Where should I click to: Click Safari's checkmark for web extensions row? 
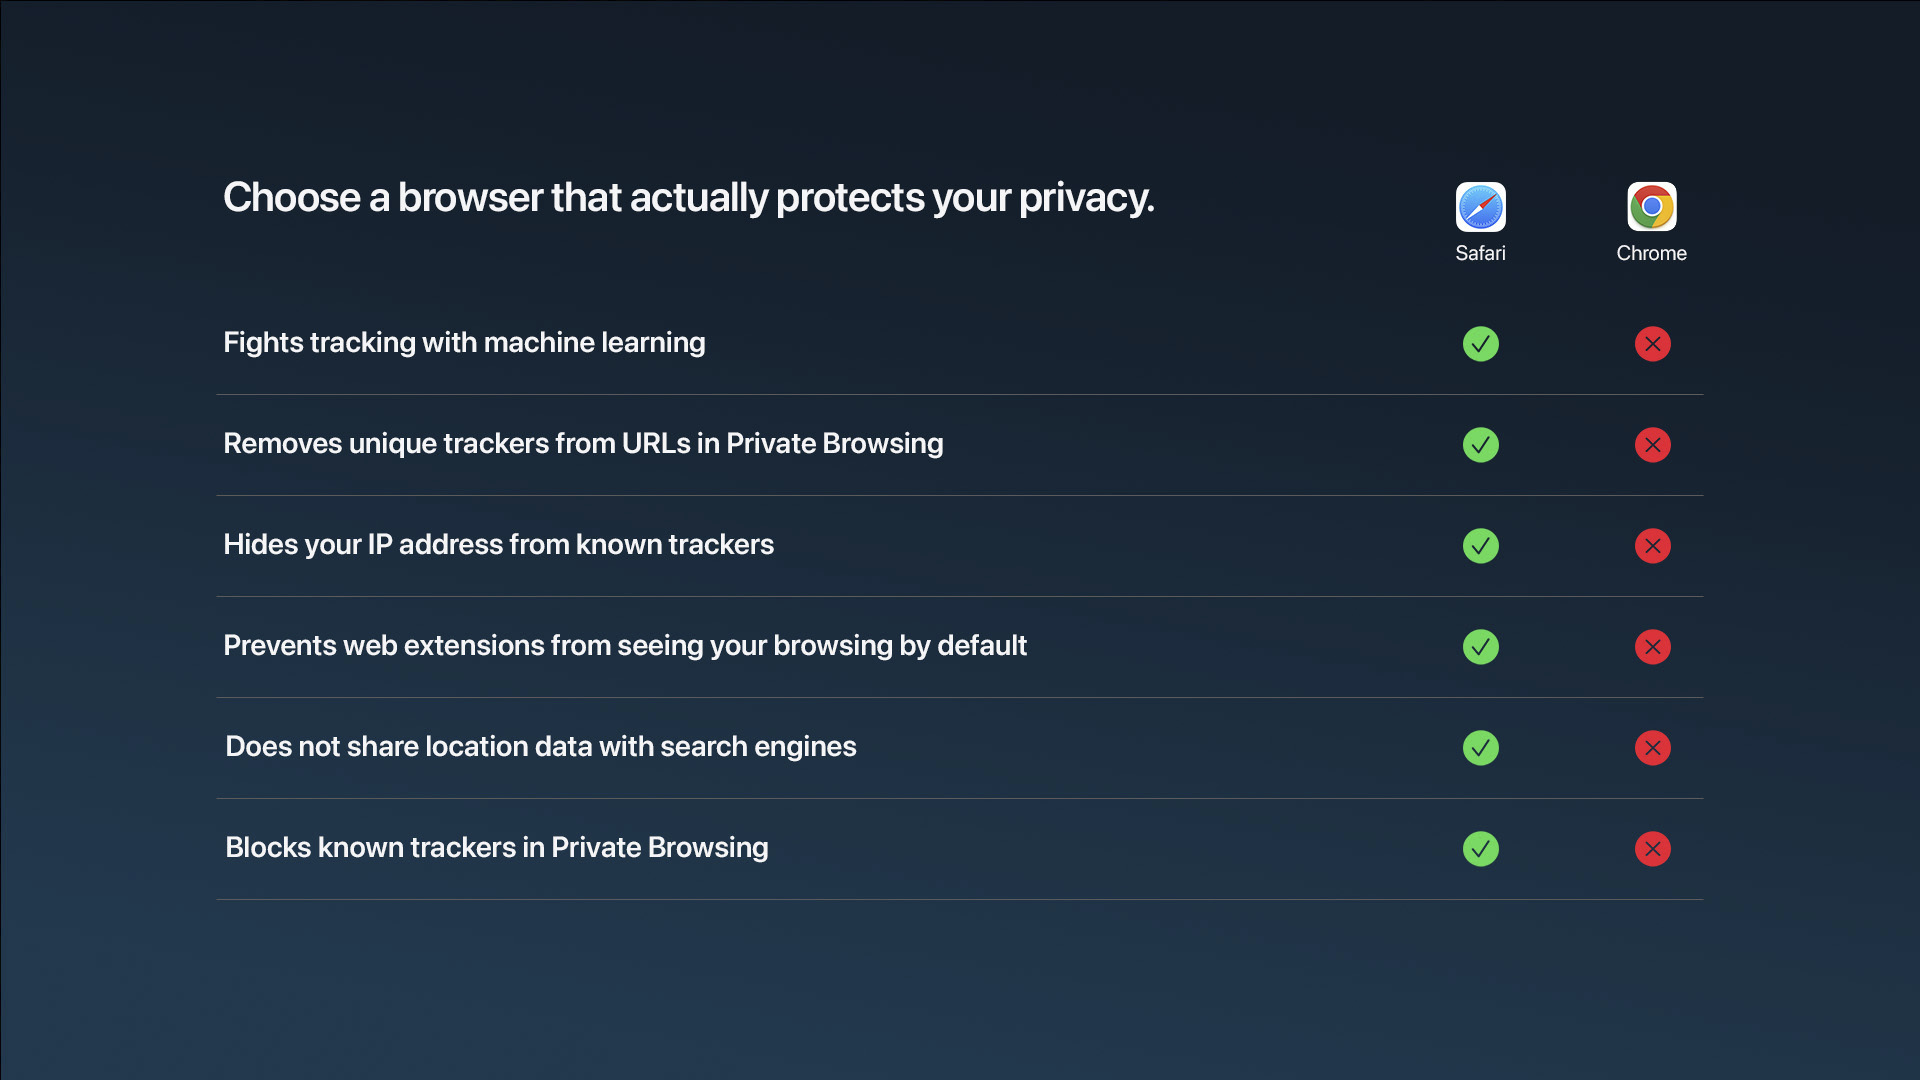(1480, 647)
